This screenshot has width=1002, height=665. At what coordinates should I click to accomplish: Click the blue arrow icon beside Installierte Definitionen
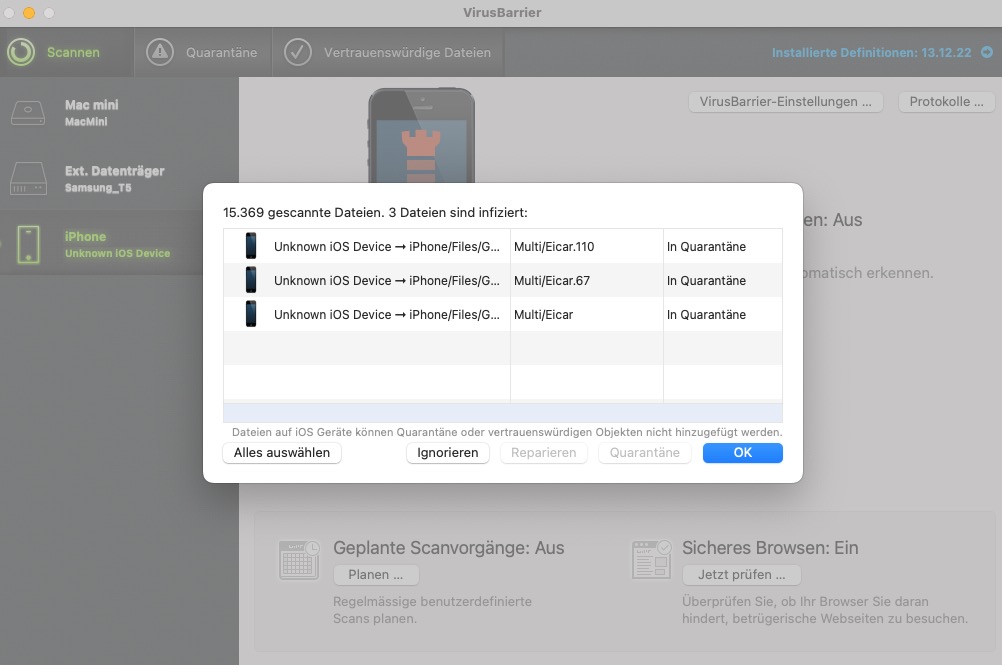(987, 52)
